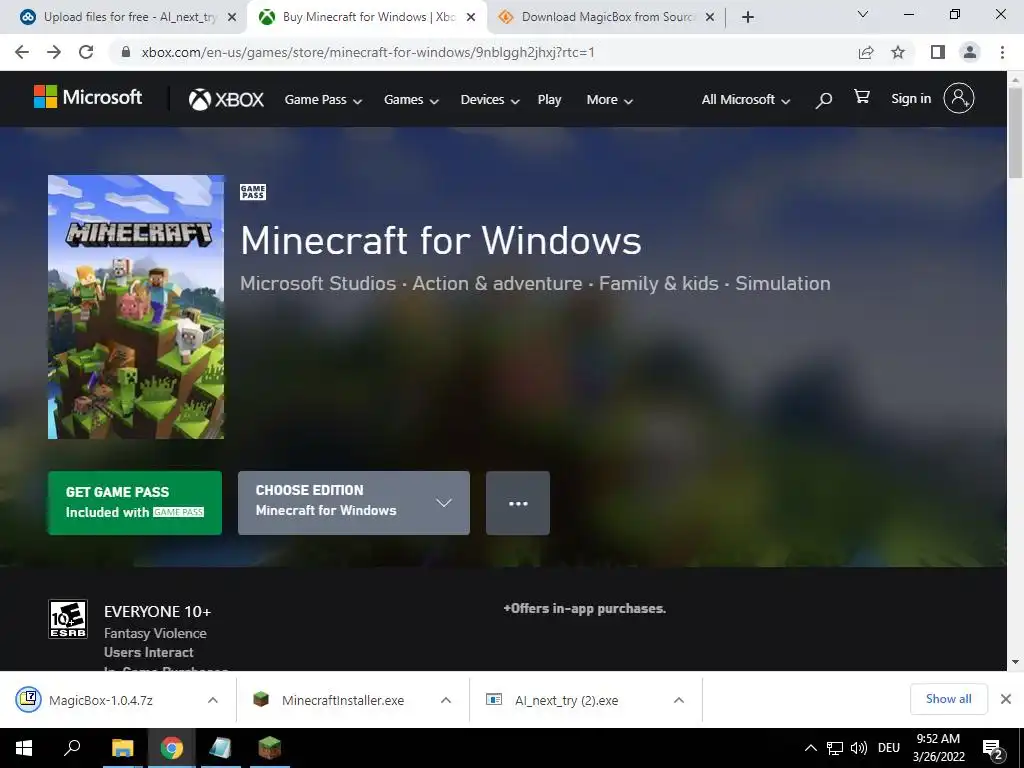Image resolution: width=1024 pixels, height=768 pixels.
Task: Expand the Devices menu
Action: pos(490,100)
